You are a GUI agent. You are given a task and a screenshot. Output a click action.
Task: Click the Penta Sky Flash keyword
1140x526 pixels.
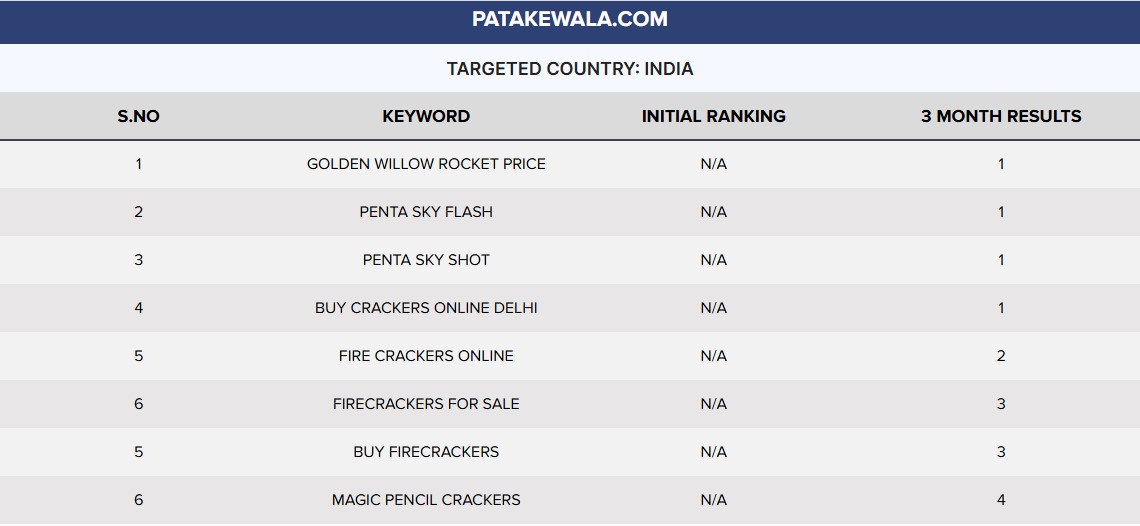click(x=426, y=212)
